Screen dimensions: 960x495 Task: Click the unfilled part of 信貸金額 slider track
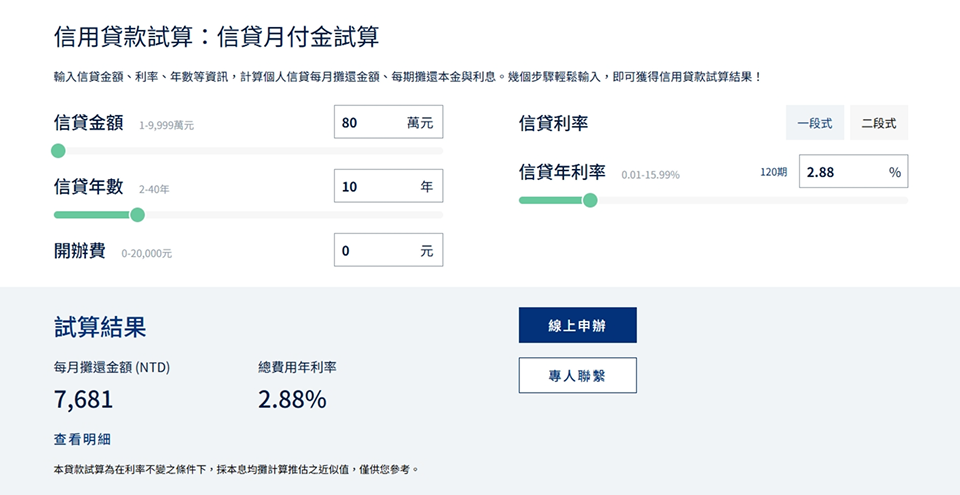(x=250, y=151)
